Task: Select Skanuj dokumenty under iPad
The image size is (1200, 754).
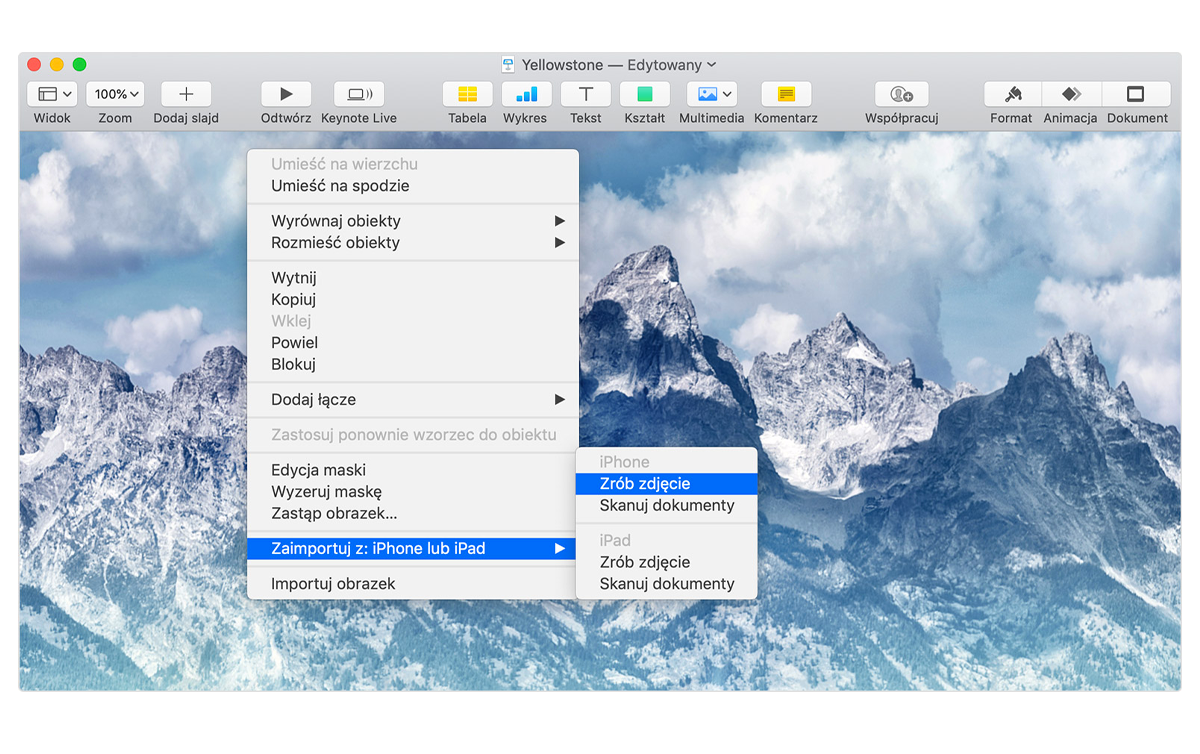Action: click(667, 584)
